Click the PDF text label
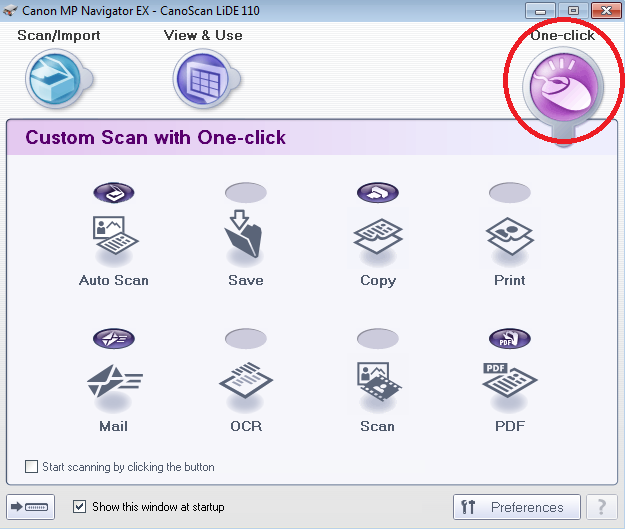The image size is (625, 529). (510, 426)
